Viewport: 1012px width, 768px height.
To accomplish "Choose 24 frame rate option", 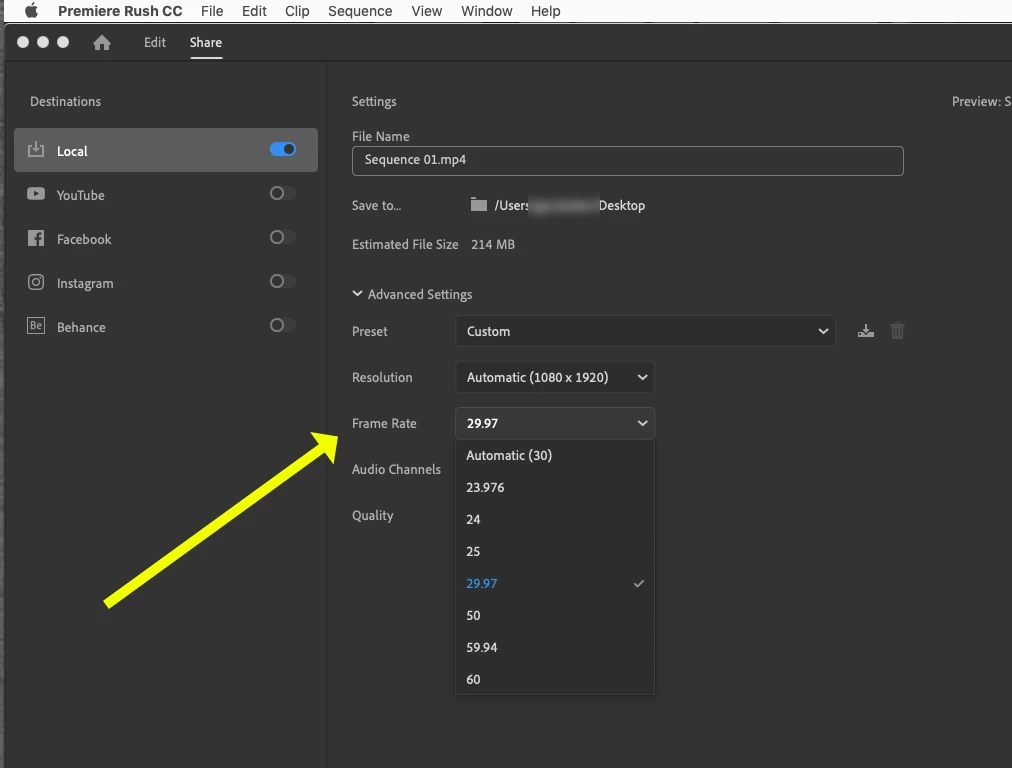I will [555, 520].
